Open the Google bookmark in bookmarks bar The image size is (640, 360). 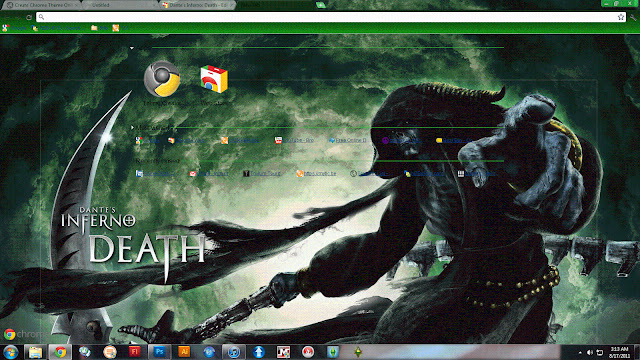(x=14, y=28)
